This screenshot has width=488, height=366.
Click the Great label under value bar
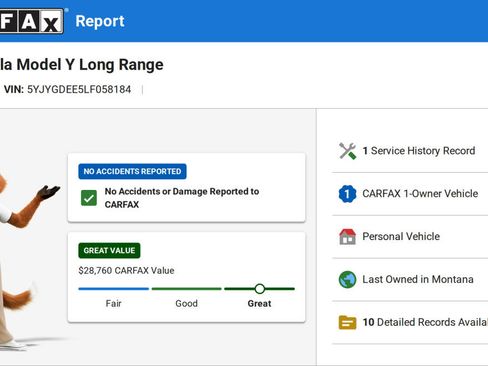(x=259, y=304)
